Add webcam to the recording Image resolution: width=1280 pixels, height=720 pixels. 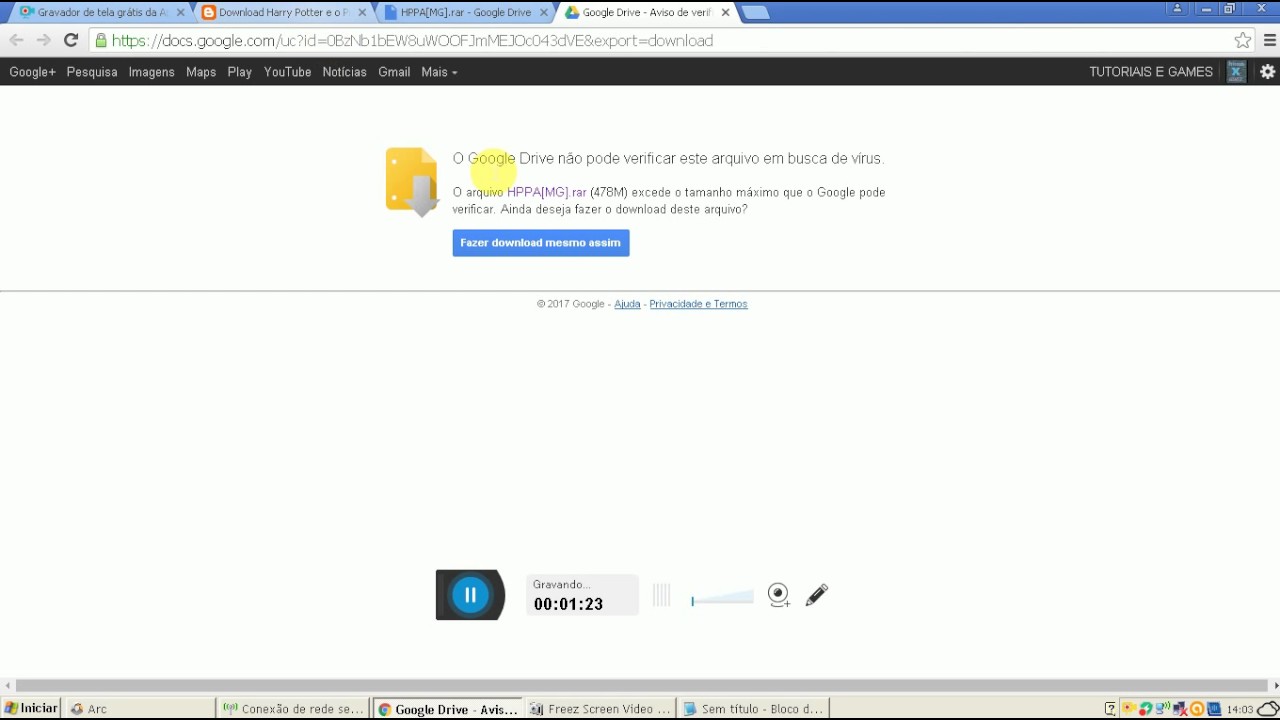(x=778, y=595)
